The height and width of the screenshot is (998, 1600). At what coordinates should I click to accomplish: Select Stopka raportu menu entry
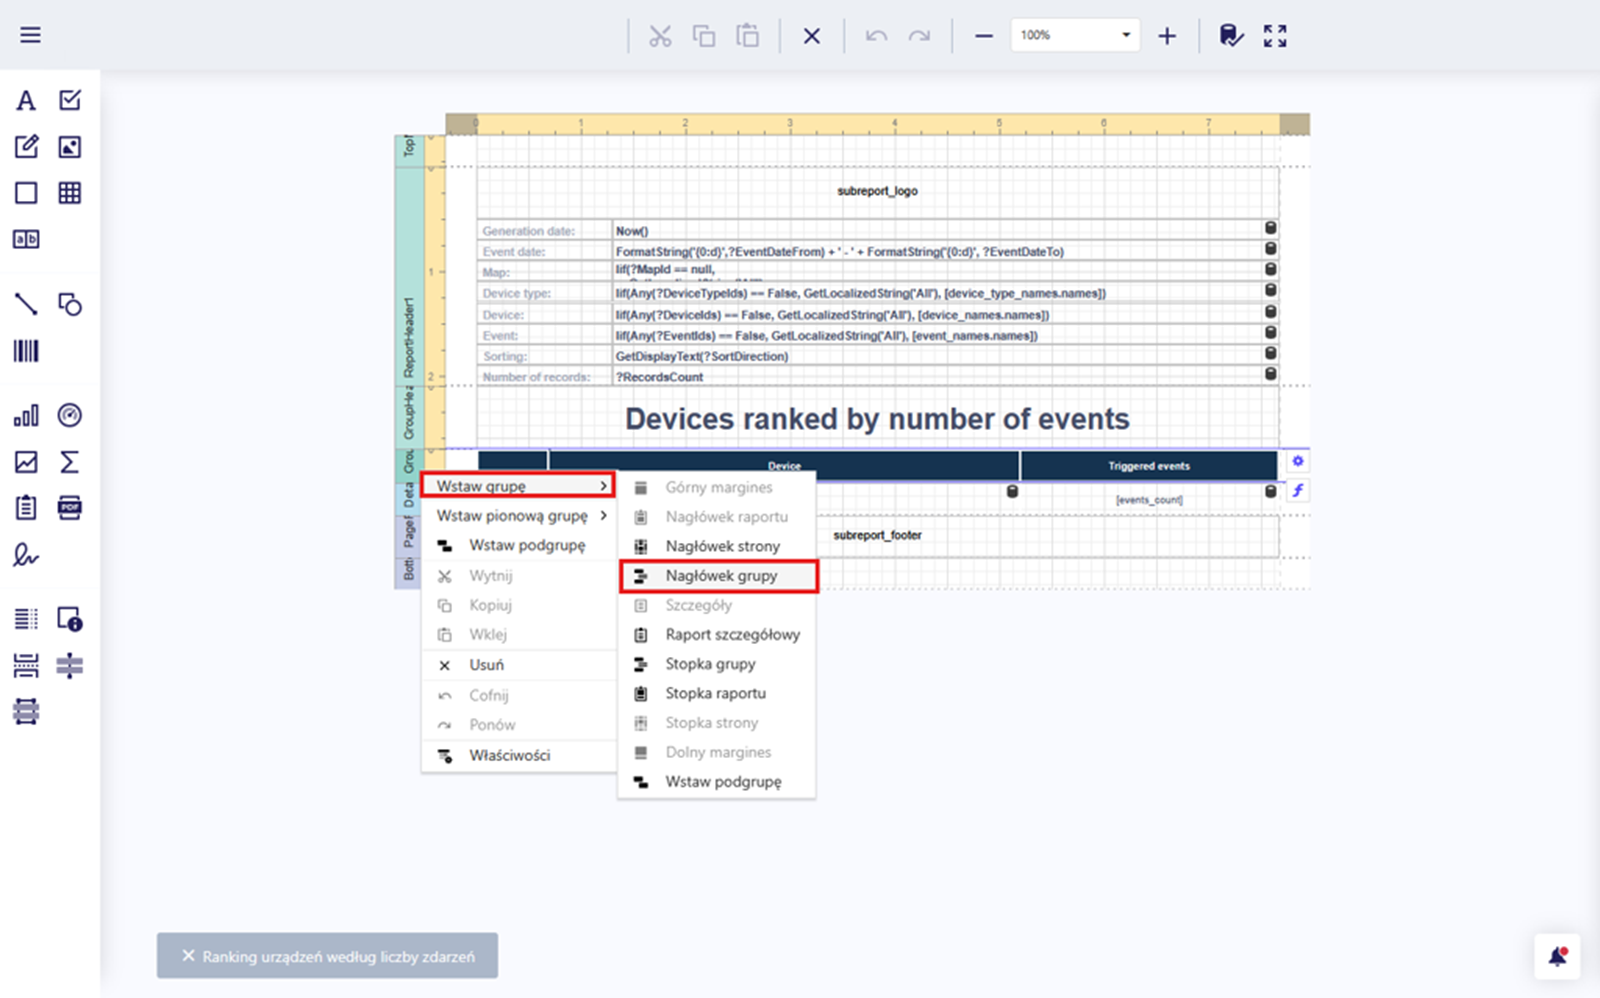(x=715, y=693)
